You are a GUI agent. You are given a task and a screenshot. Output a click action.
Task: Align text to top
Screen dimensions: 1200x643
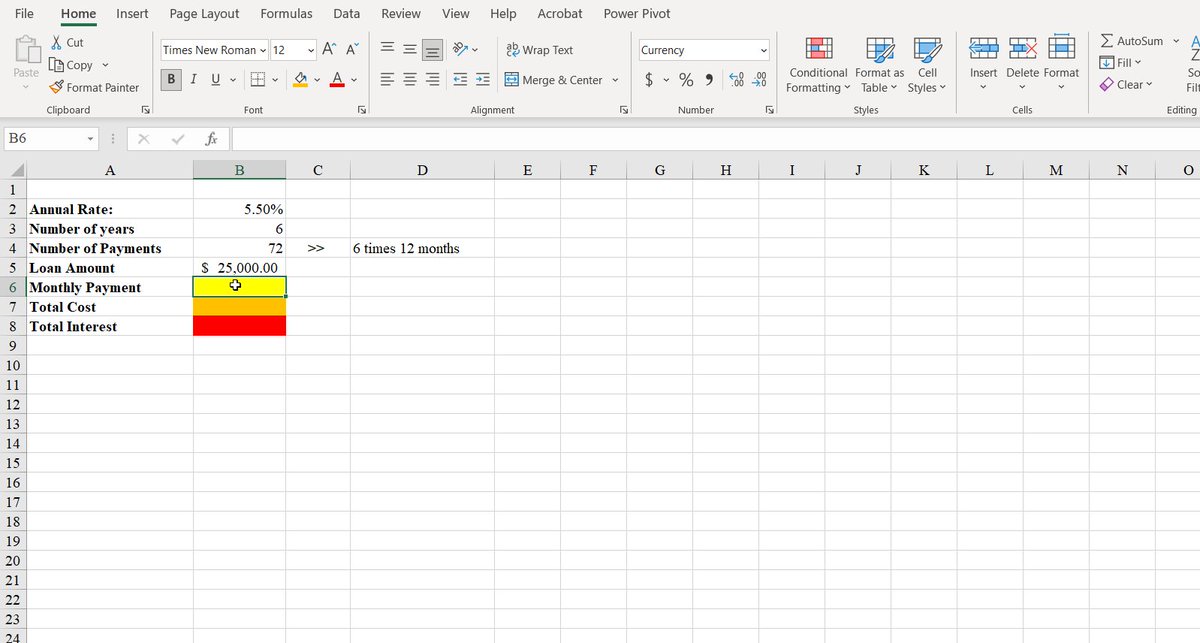(386, 50)
